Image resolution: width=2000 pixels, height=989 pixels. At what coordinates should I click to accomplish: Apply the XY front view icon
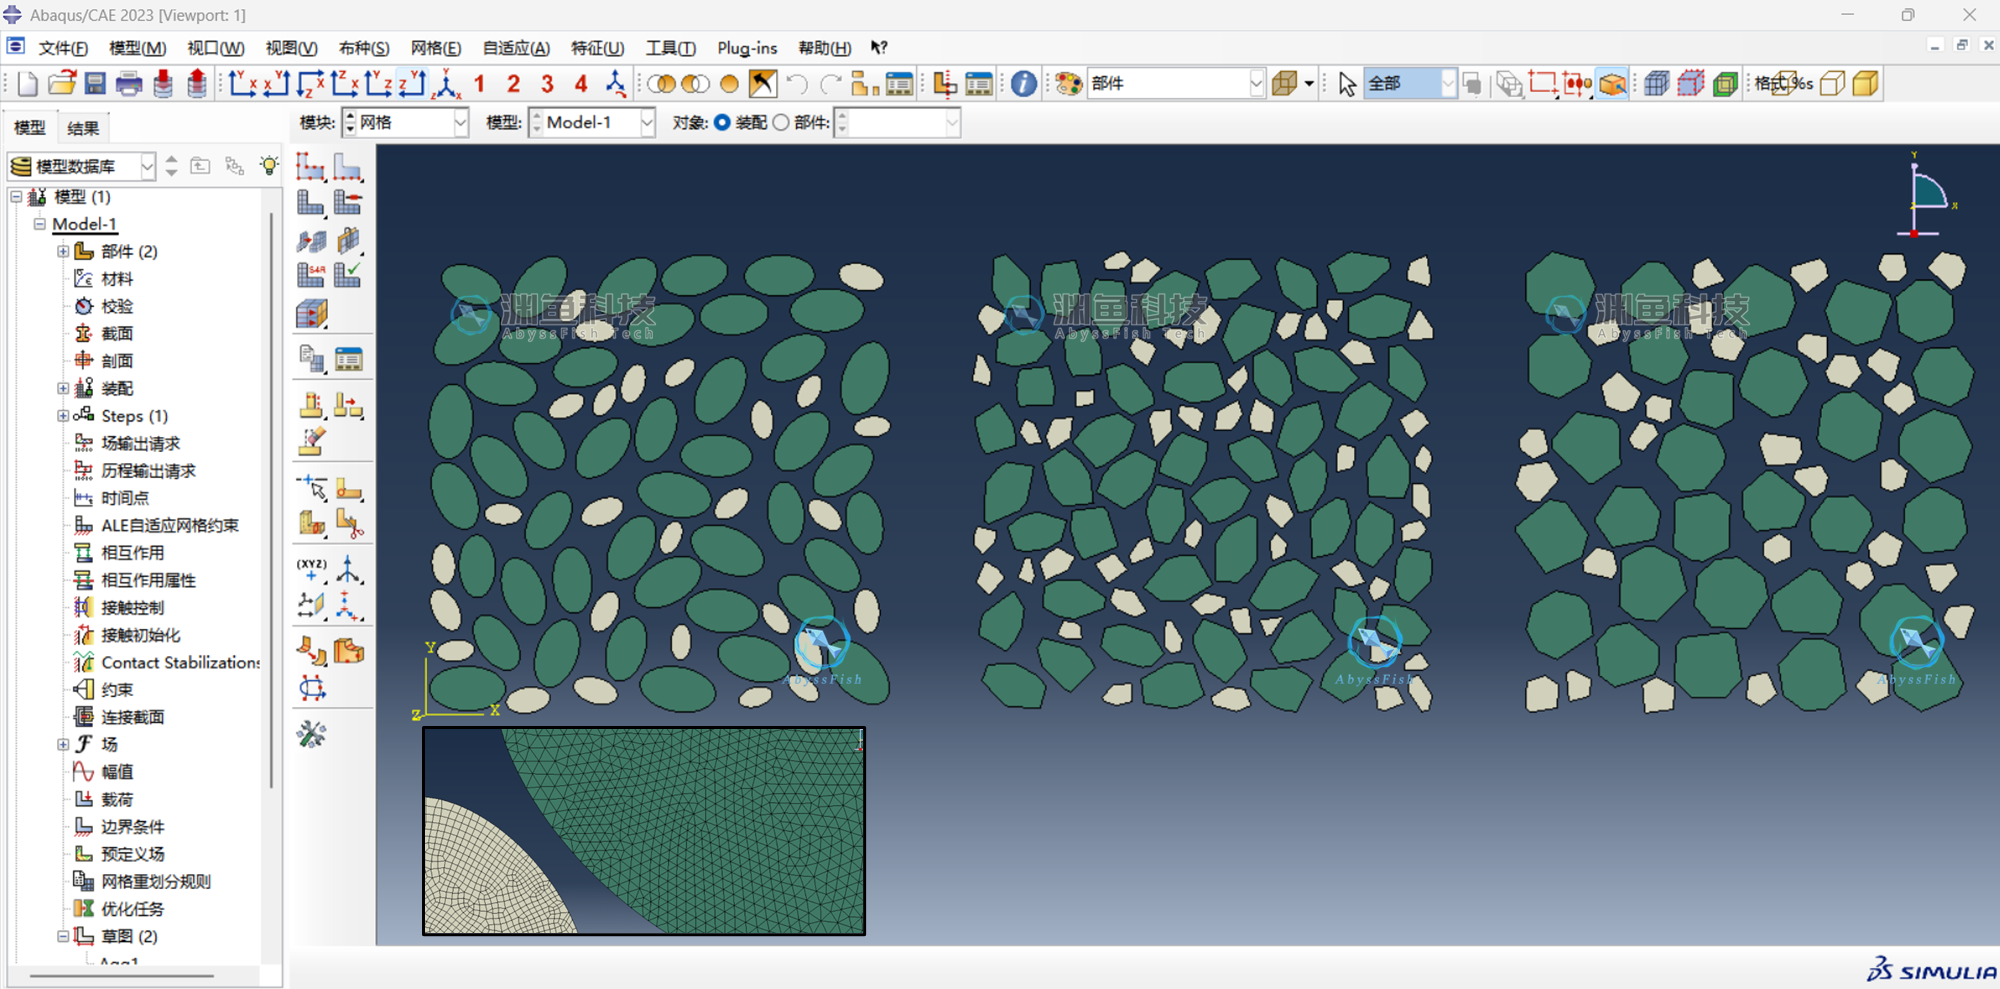(x=243, y=84)
